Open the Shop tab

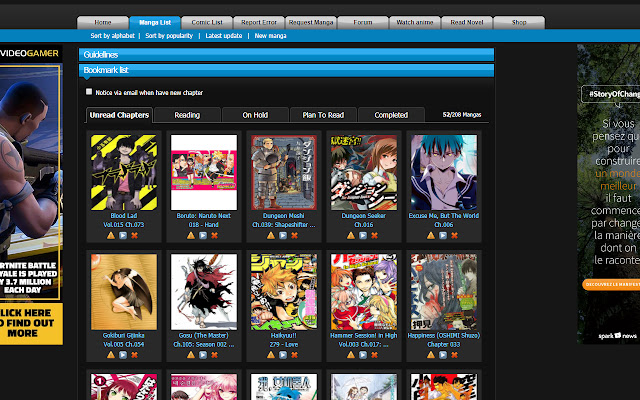click(x=519, y=22)
